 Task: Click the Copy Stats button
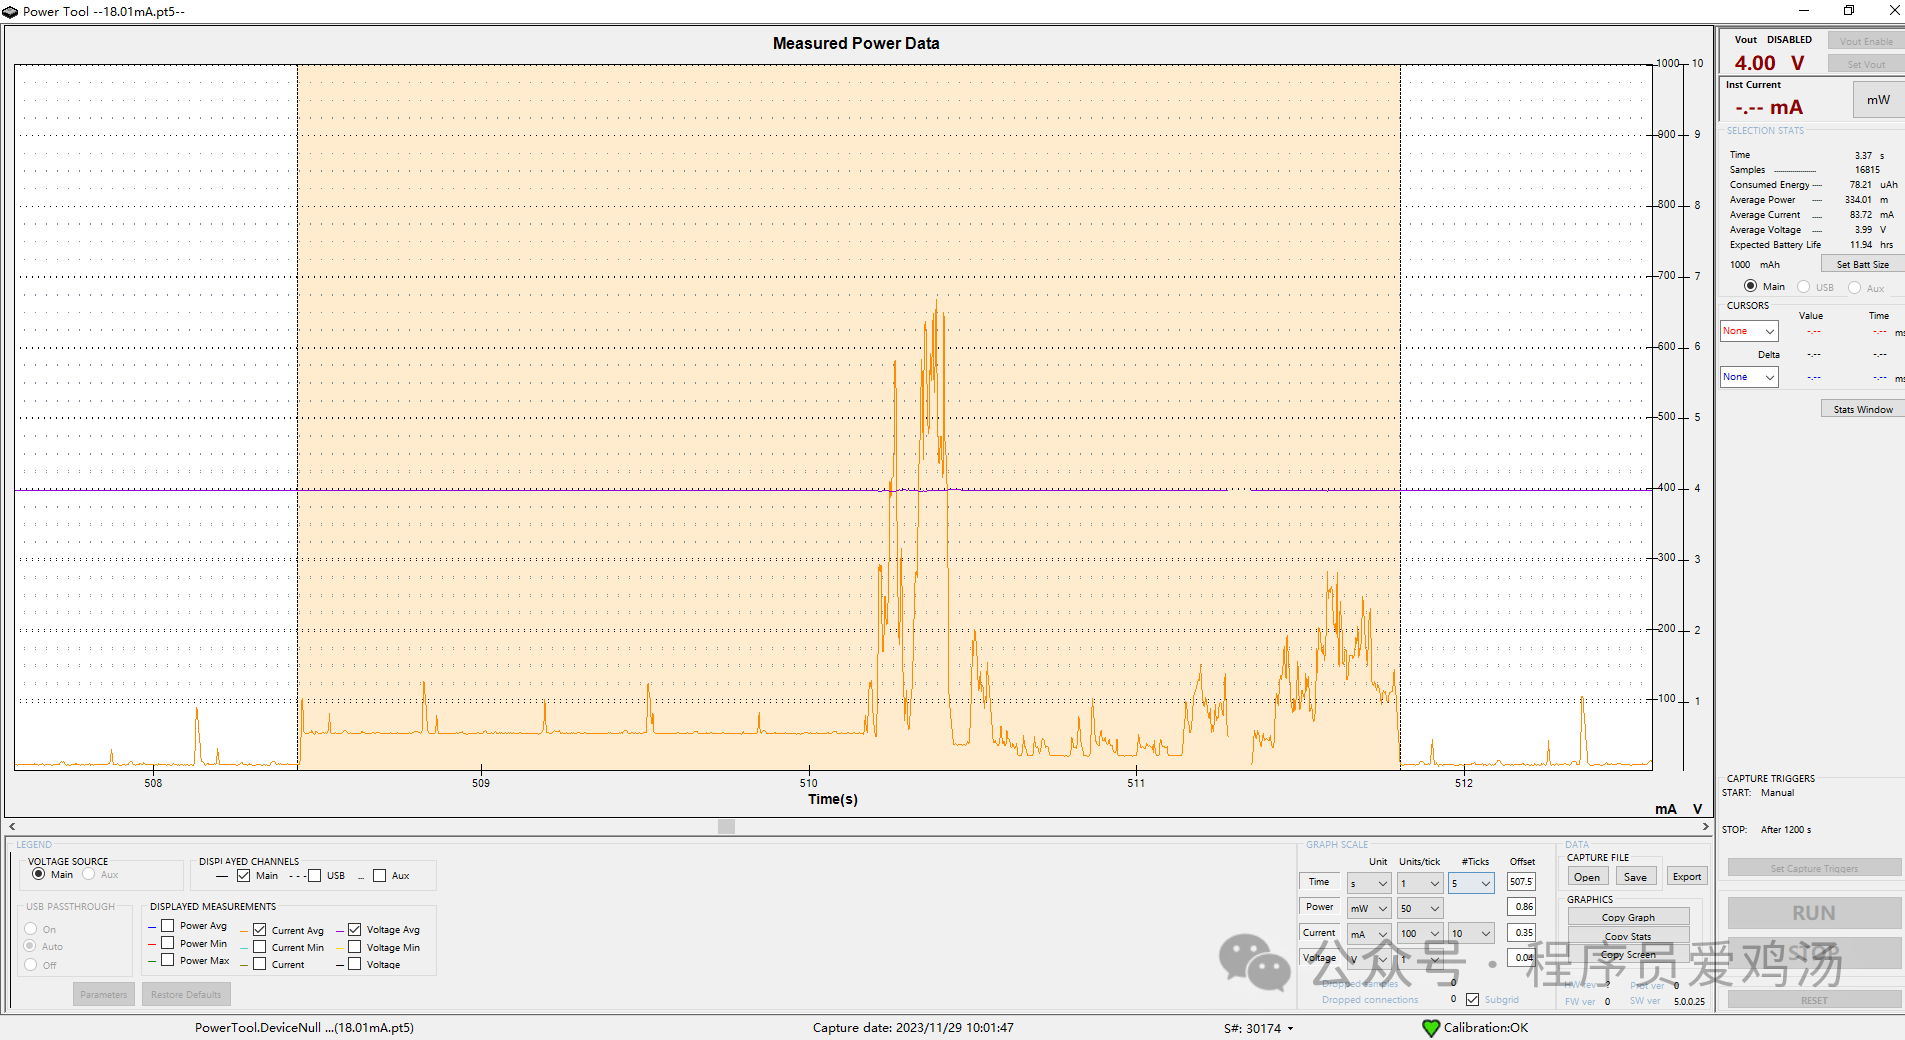coord(1628,936)
